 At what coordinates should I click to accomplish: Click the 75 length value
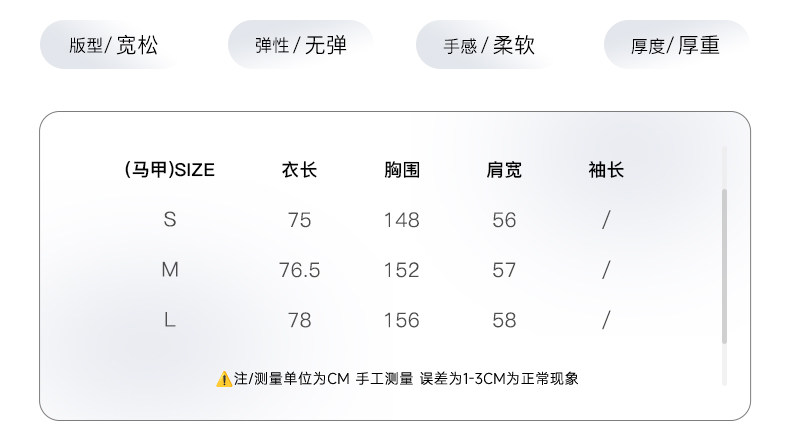point(299,220)
